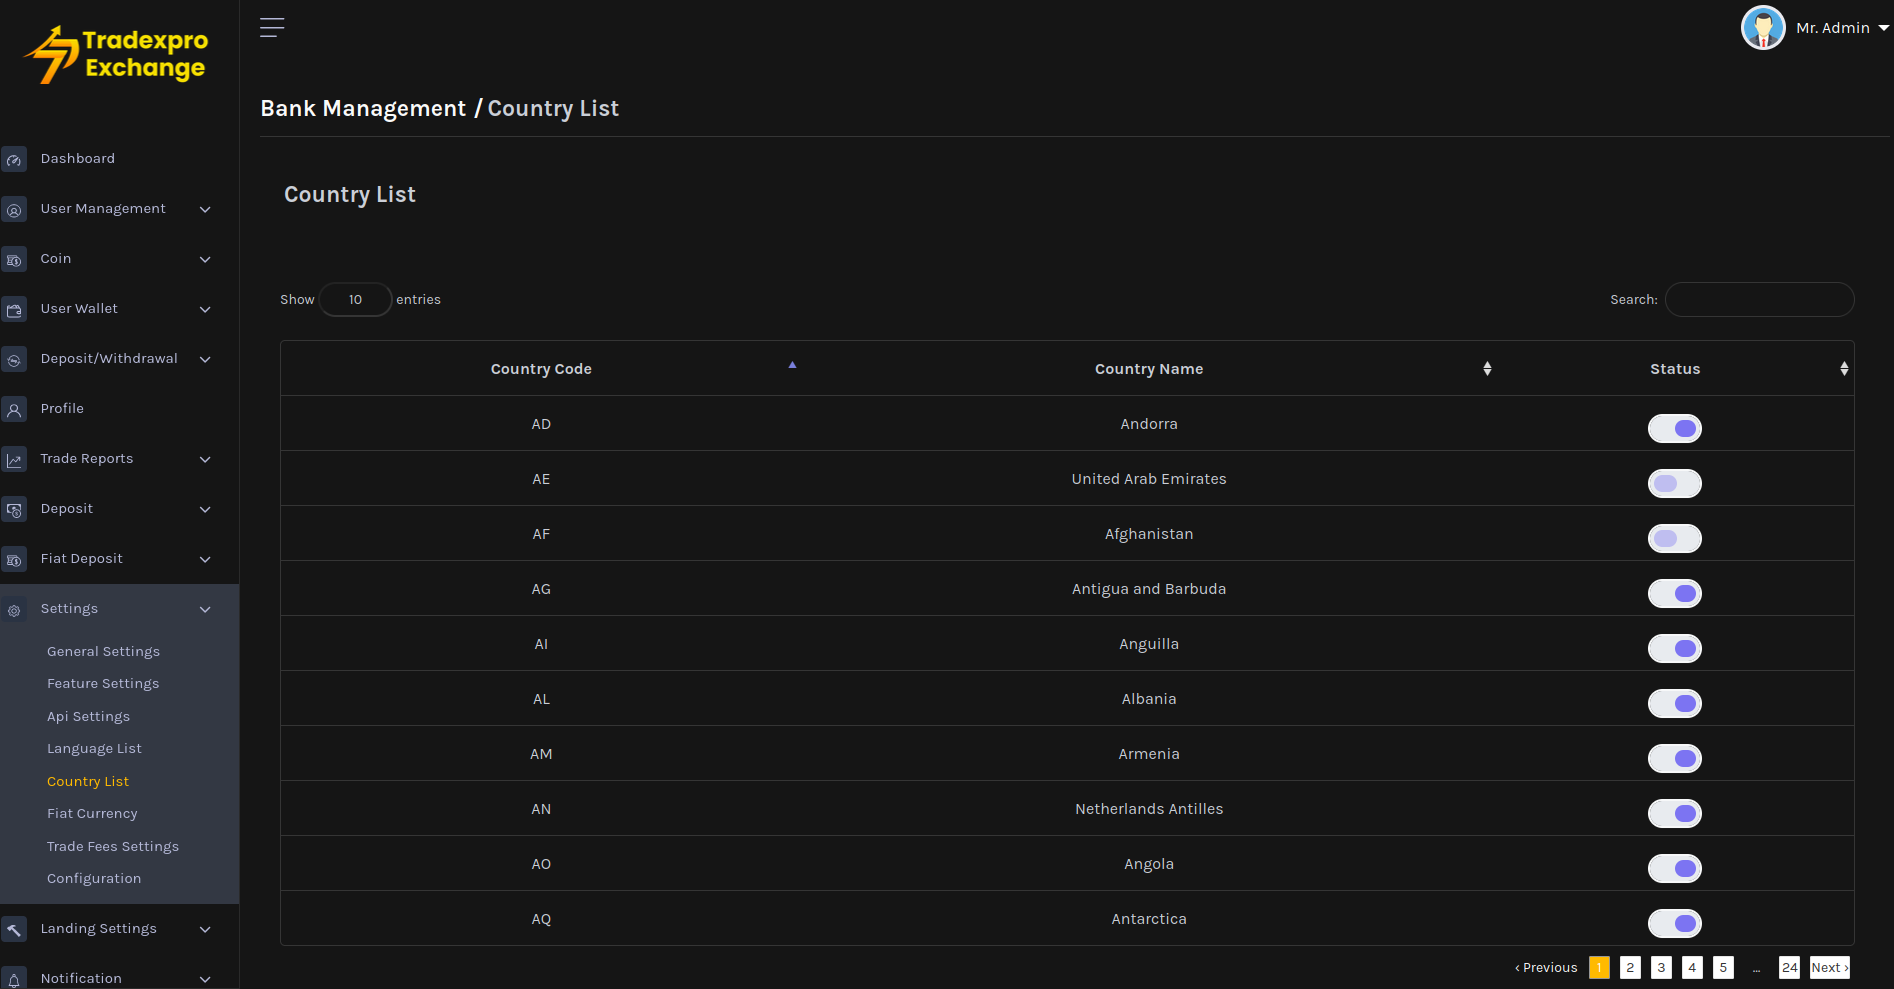Click the country Search input field

point(1759,300)
